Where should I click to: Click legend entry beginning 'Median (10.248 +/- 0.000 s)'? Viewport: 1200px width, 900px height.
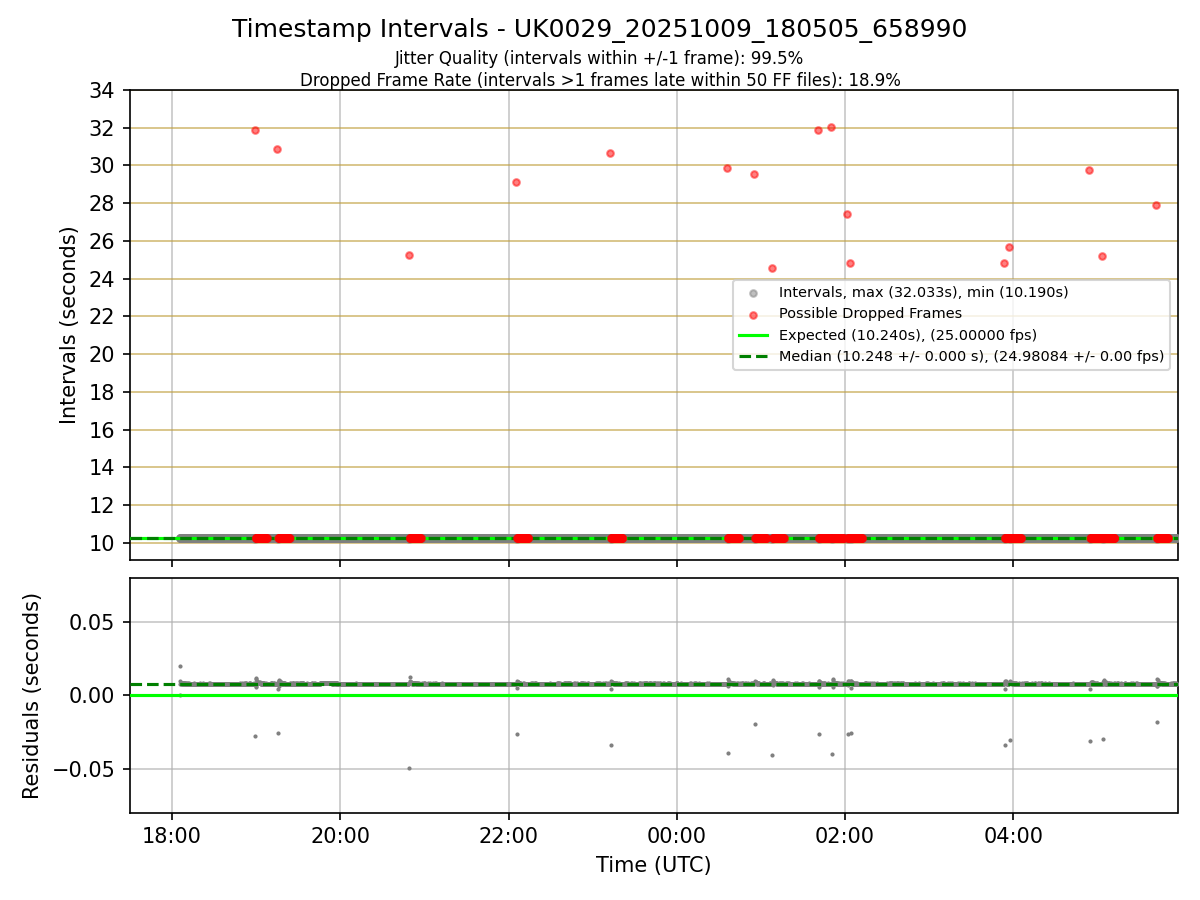[971, 356]
